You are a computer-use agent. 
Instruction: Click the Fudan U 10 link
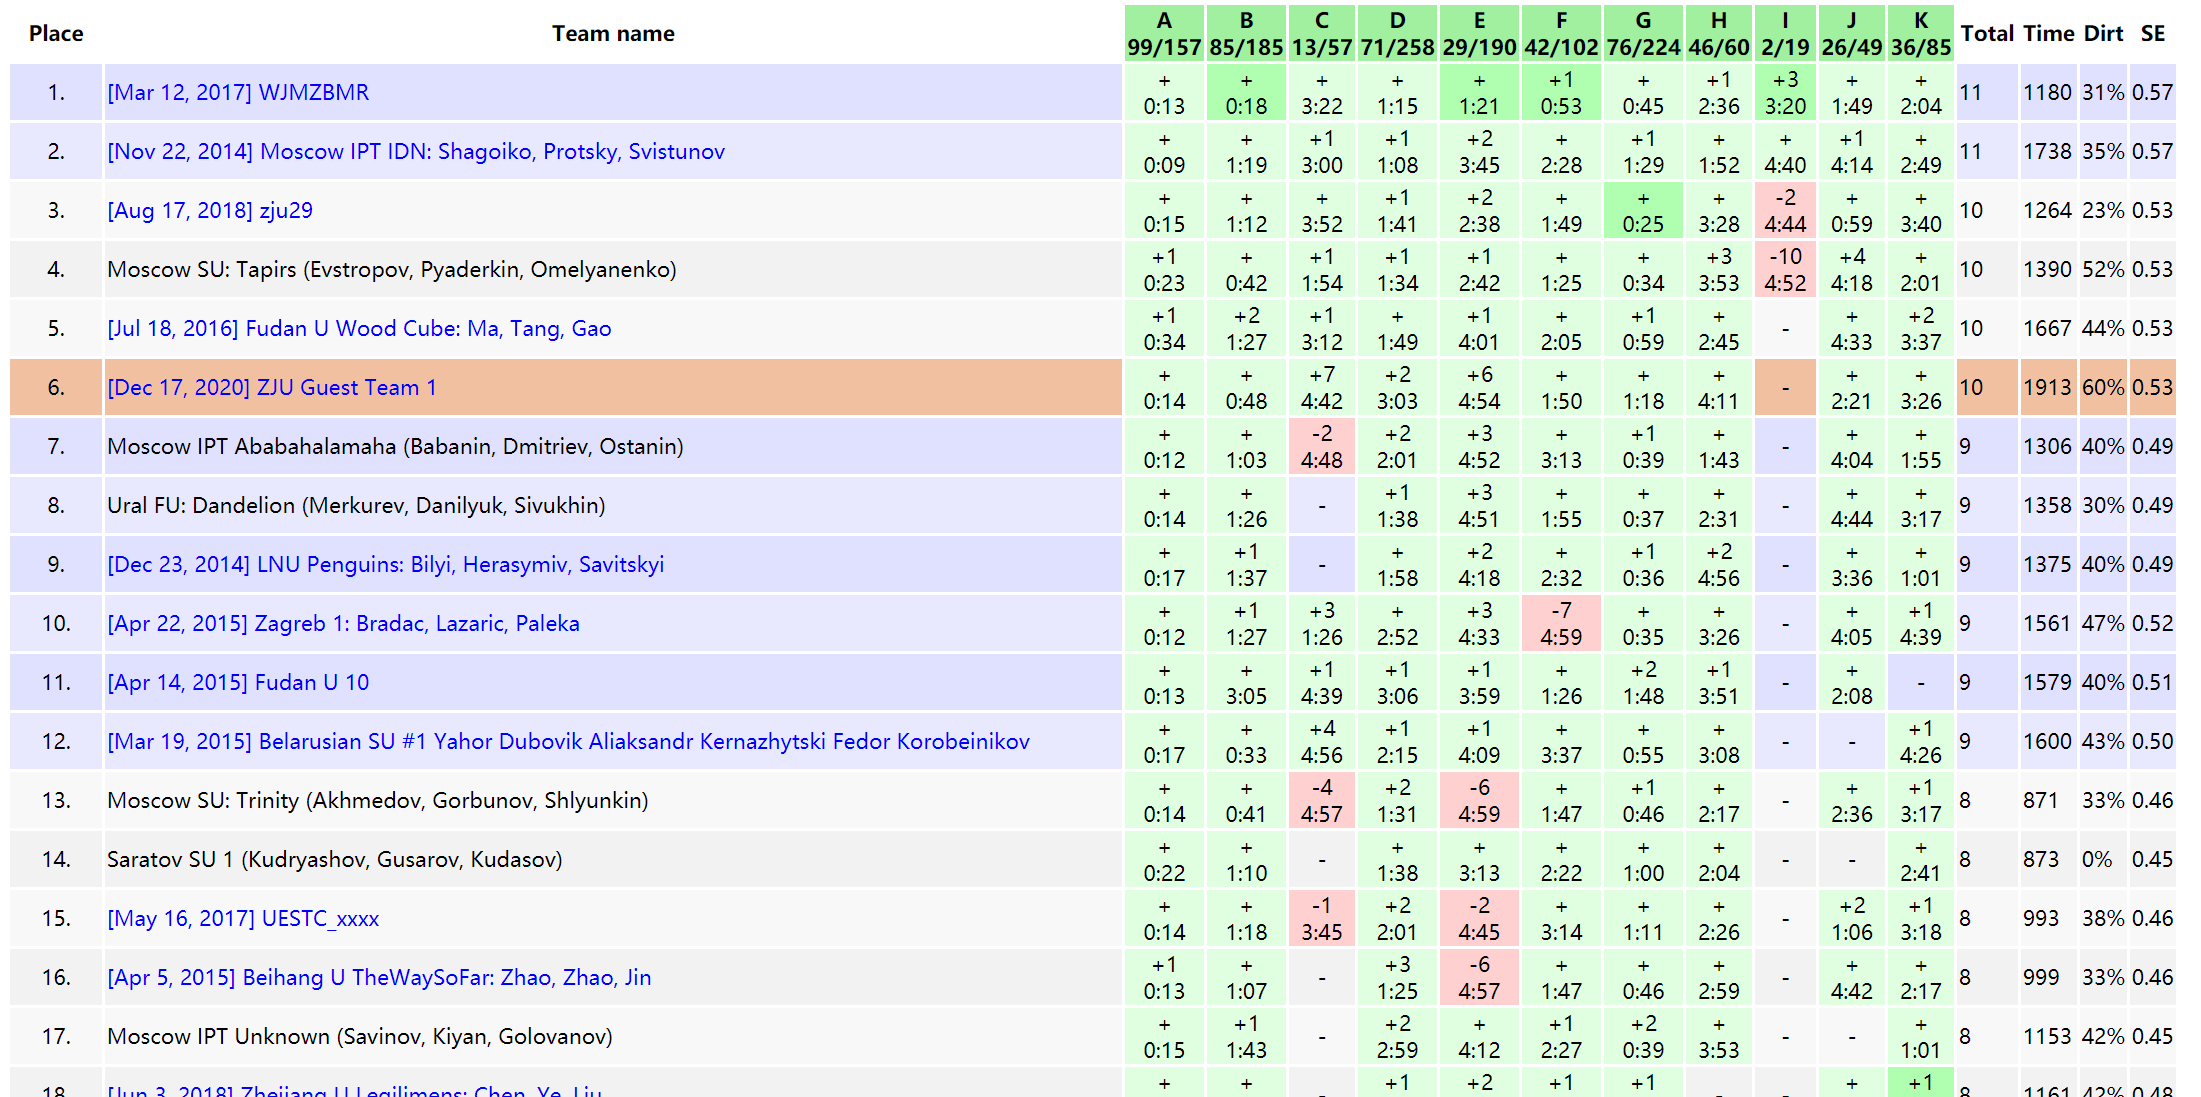(x=238, y=682)
